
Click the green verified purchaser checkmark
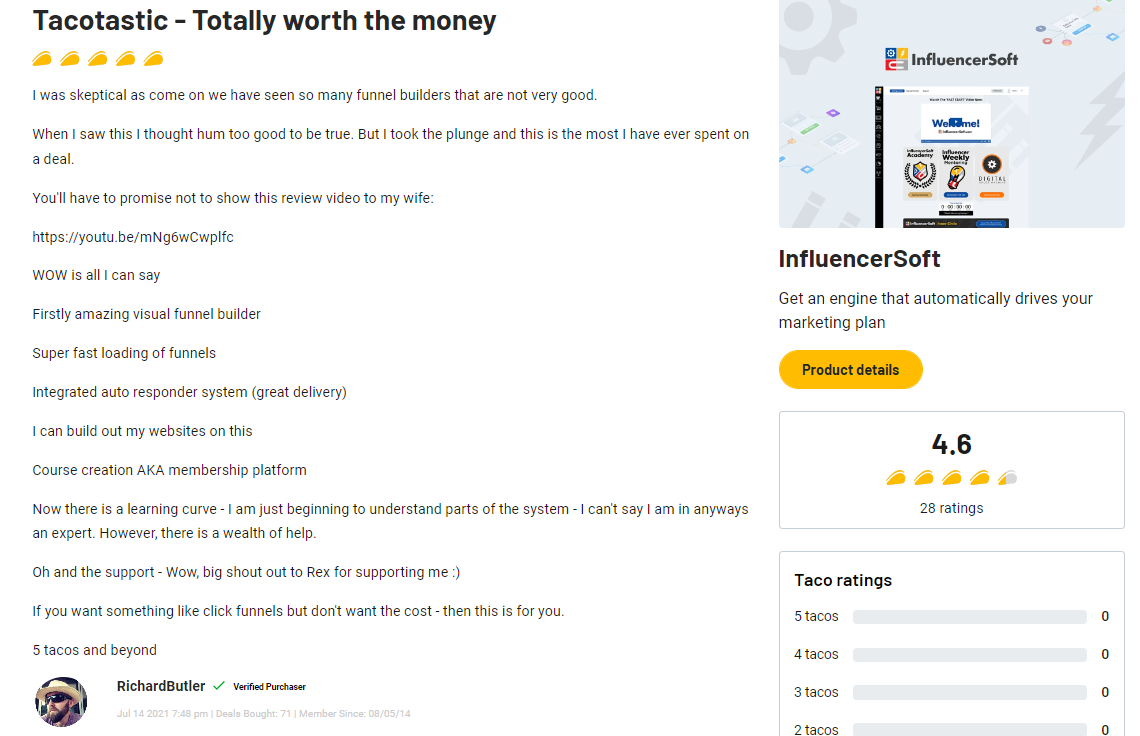point(219,686)
